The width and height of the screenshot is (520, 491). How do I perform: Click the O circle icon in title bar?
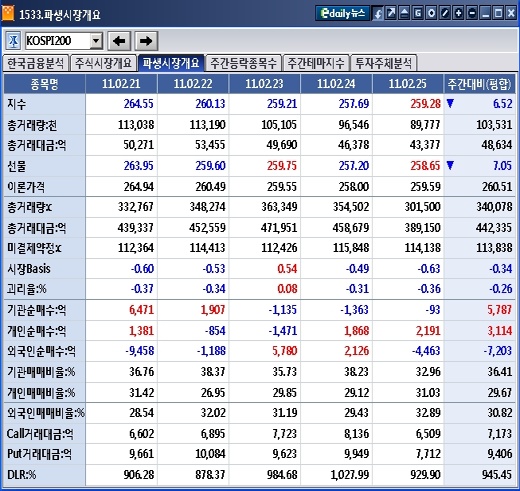coord(431,13)
